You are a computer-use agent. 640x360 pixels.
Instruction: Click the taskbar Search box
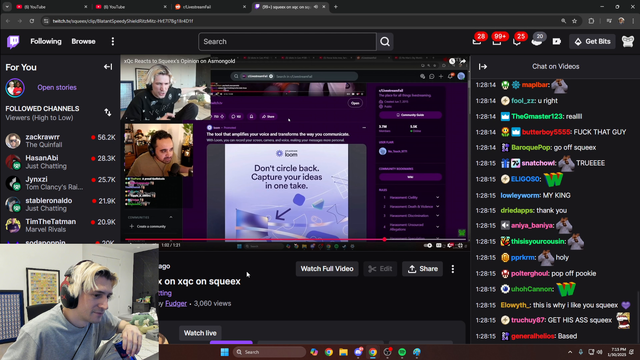point(269,352)
